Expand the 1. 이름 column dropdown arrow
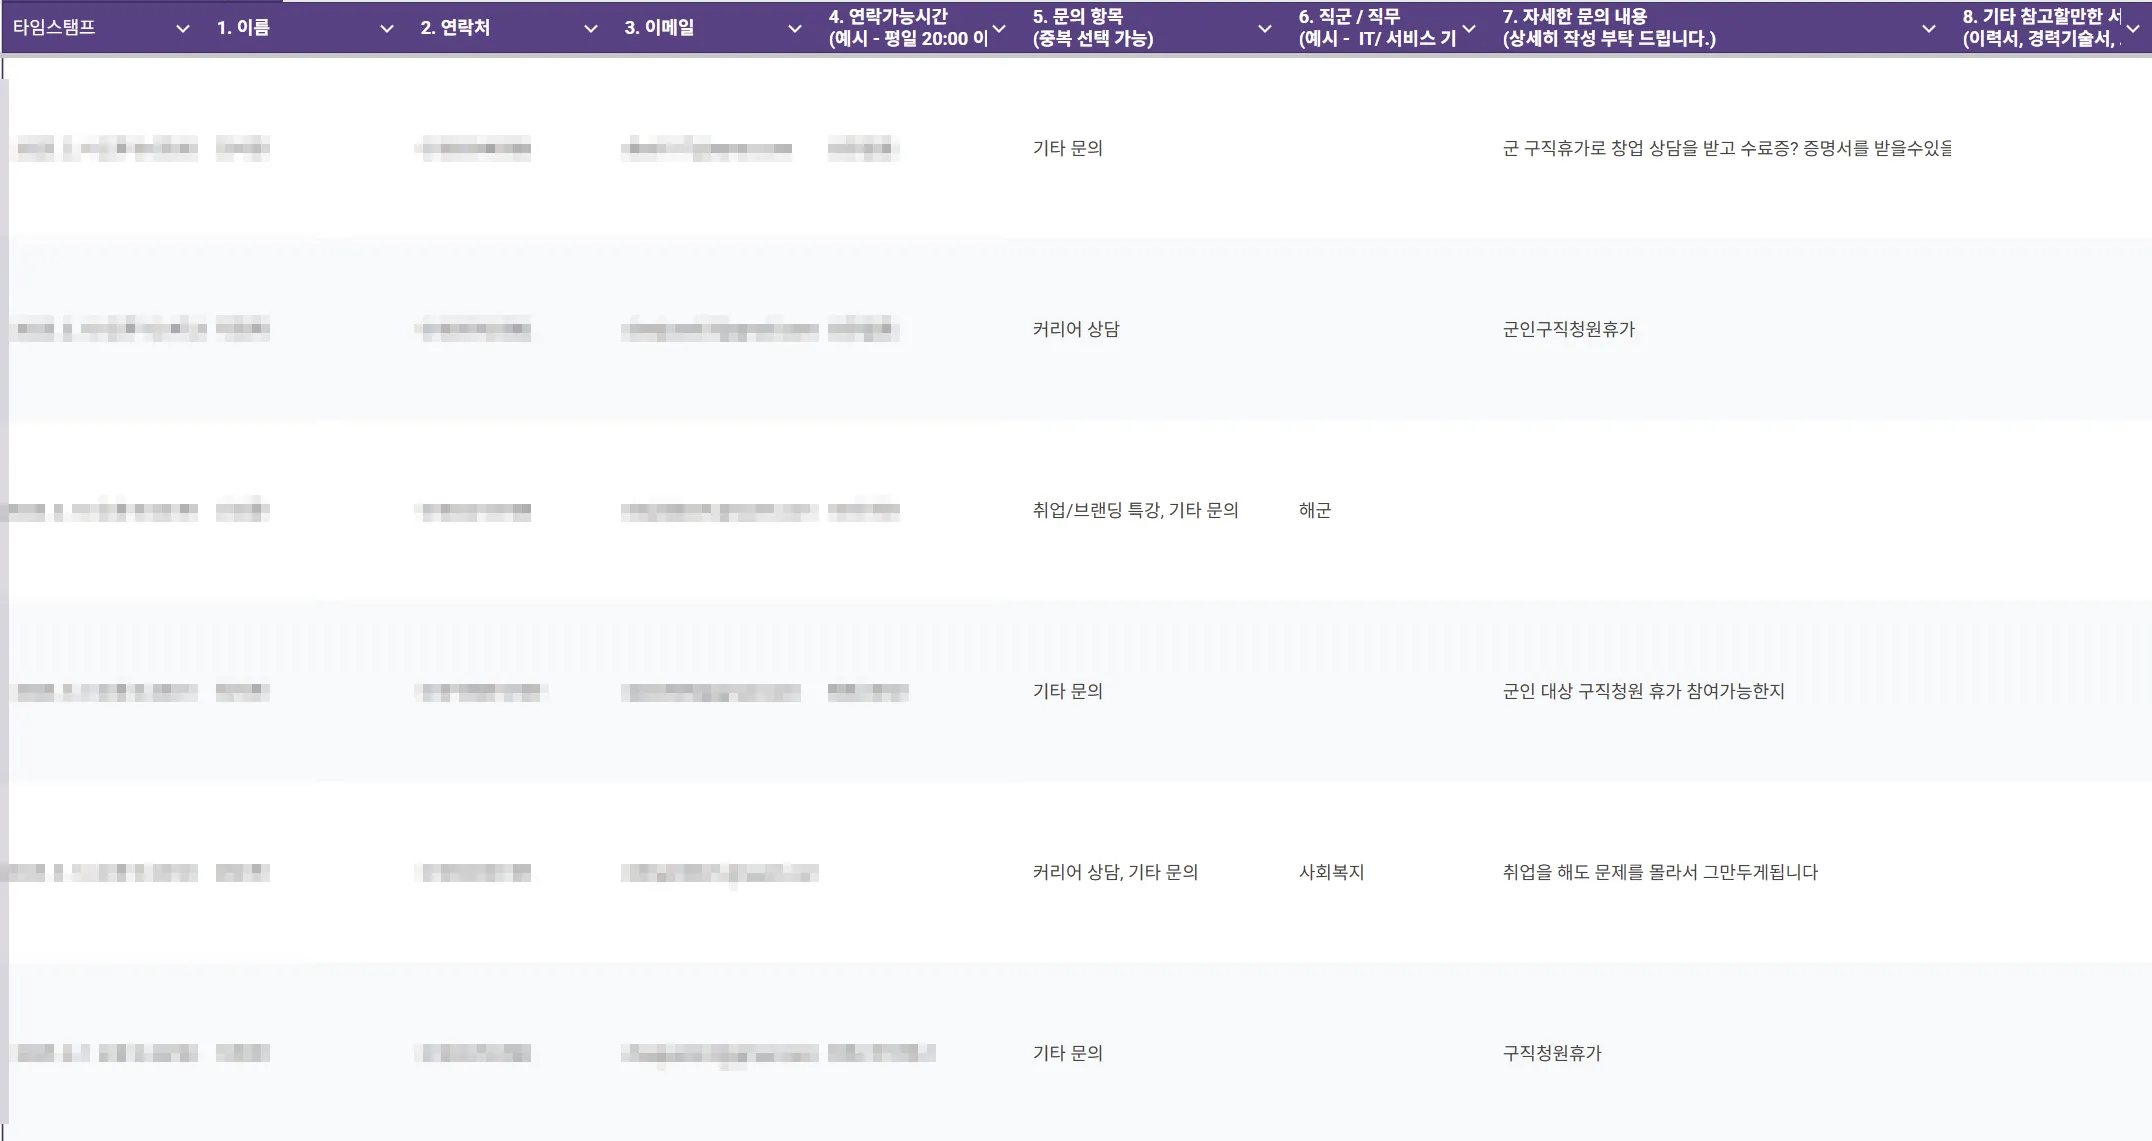The image size is (2152, 1141). [387, 29]
